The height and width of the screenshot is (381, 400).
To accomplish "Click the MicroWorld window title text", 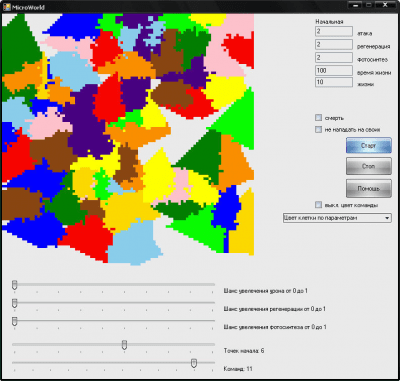I will point(28,7).
